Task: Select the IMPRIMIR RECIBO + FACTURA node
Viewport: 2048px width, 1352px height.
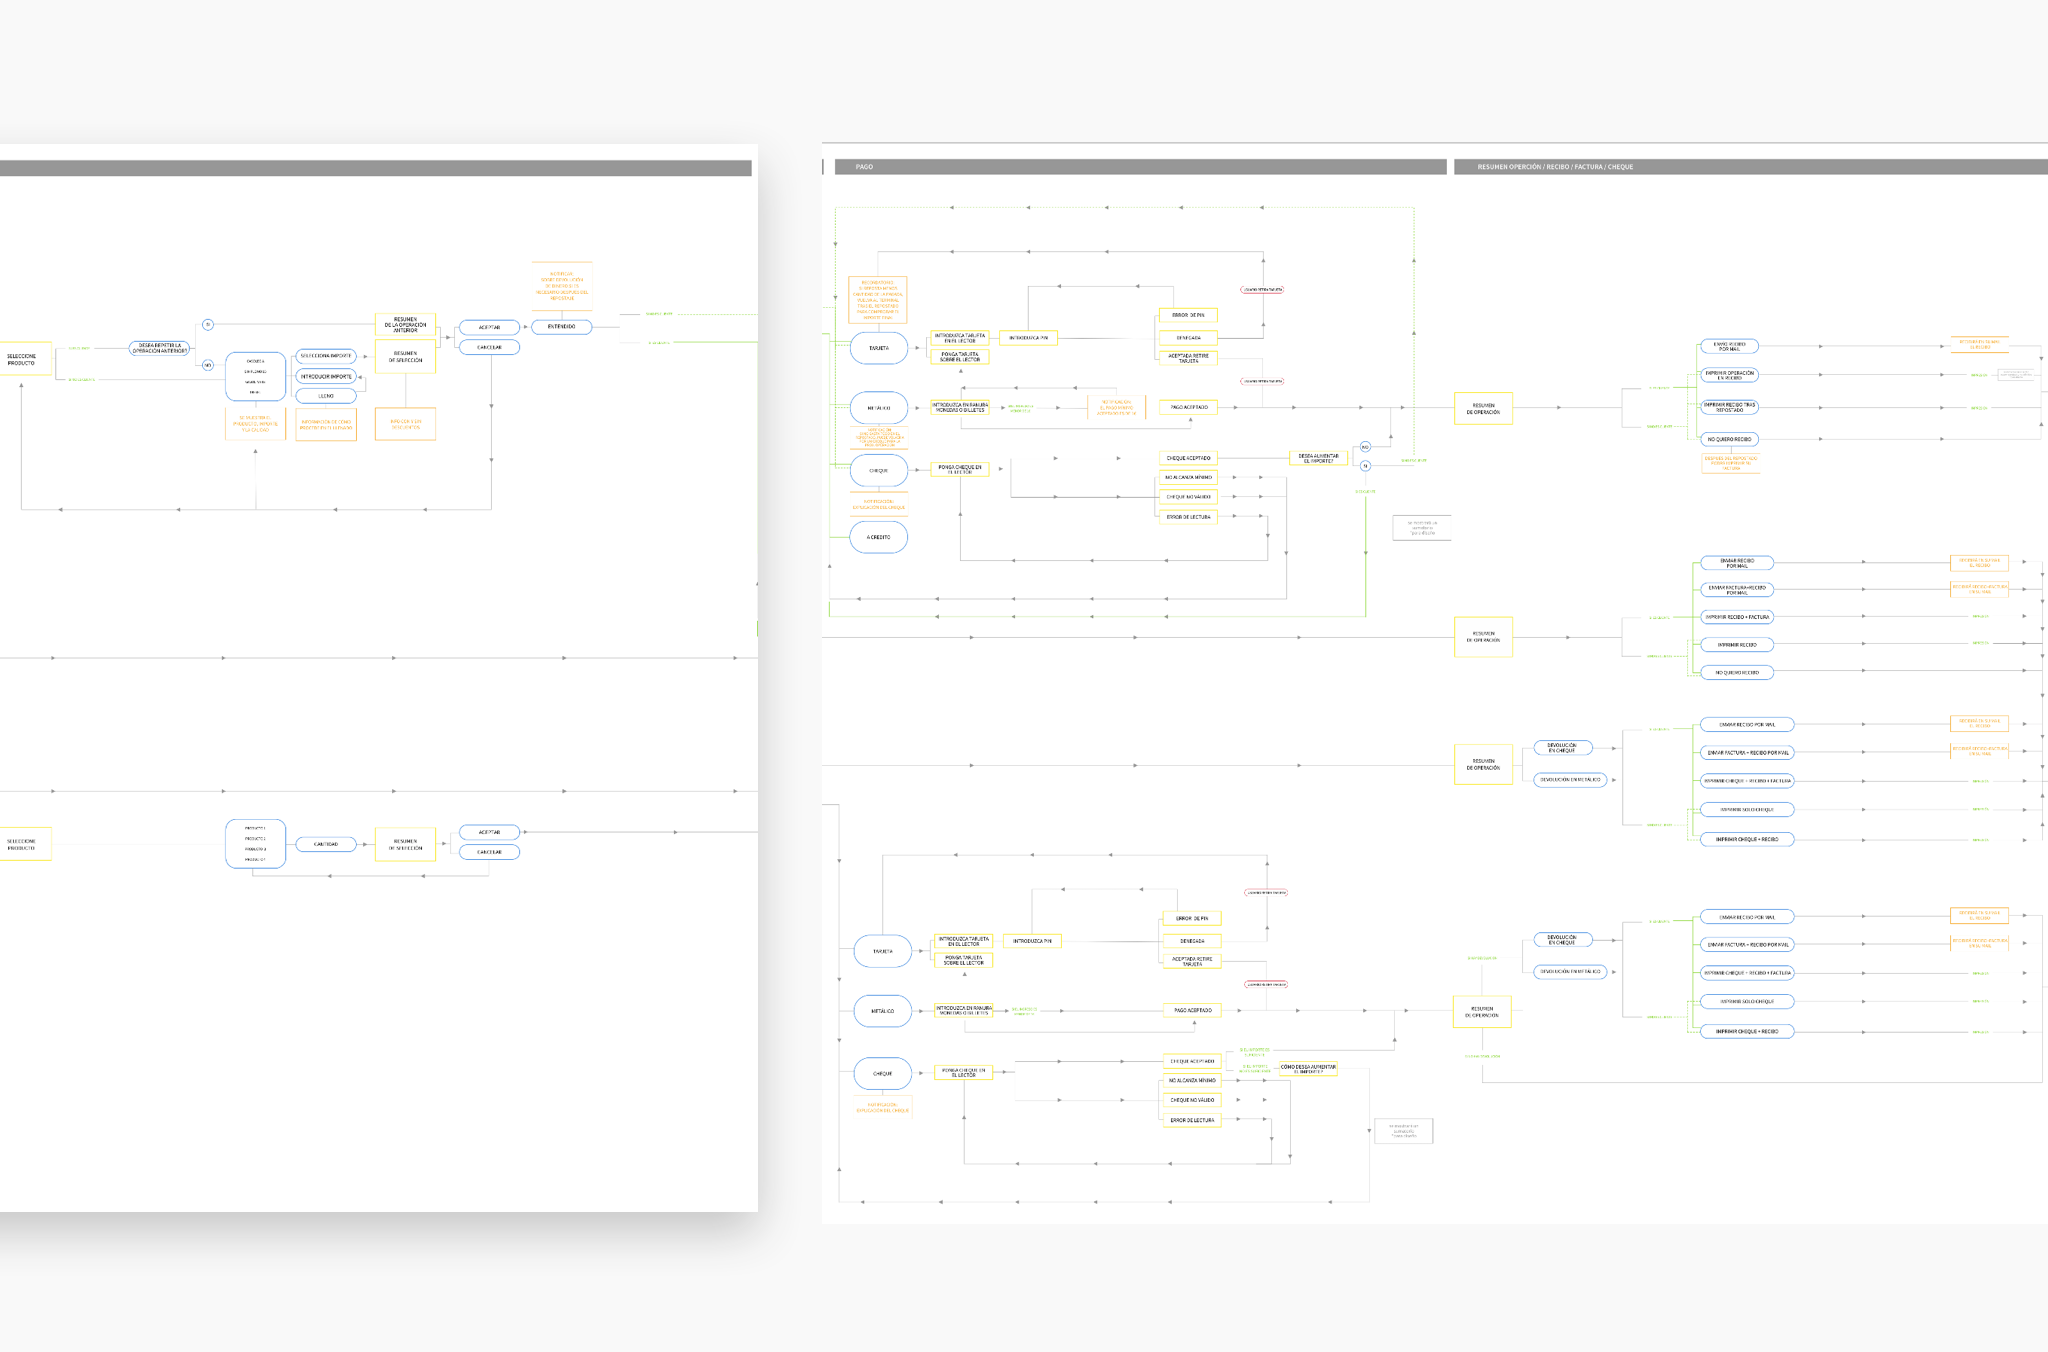Action: [1737, 617]
